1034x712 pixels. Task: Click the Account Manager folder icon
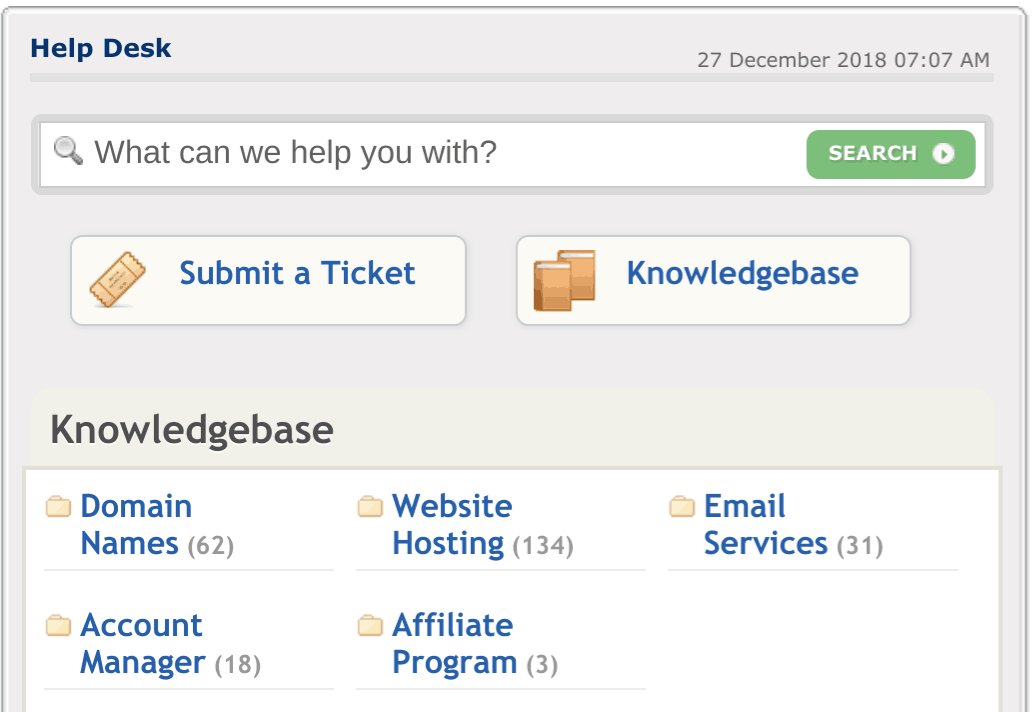click(x=58, y=625)
